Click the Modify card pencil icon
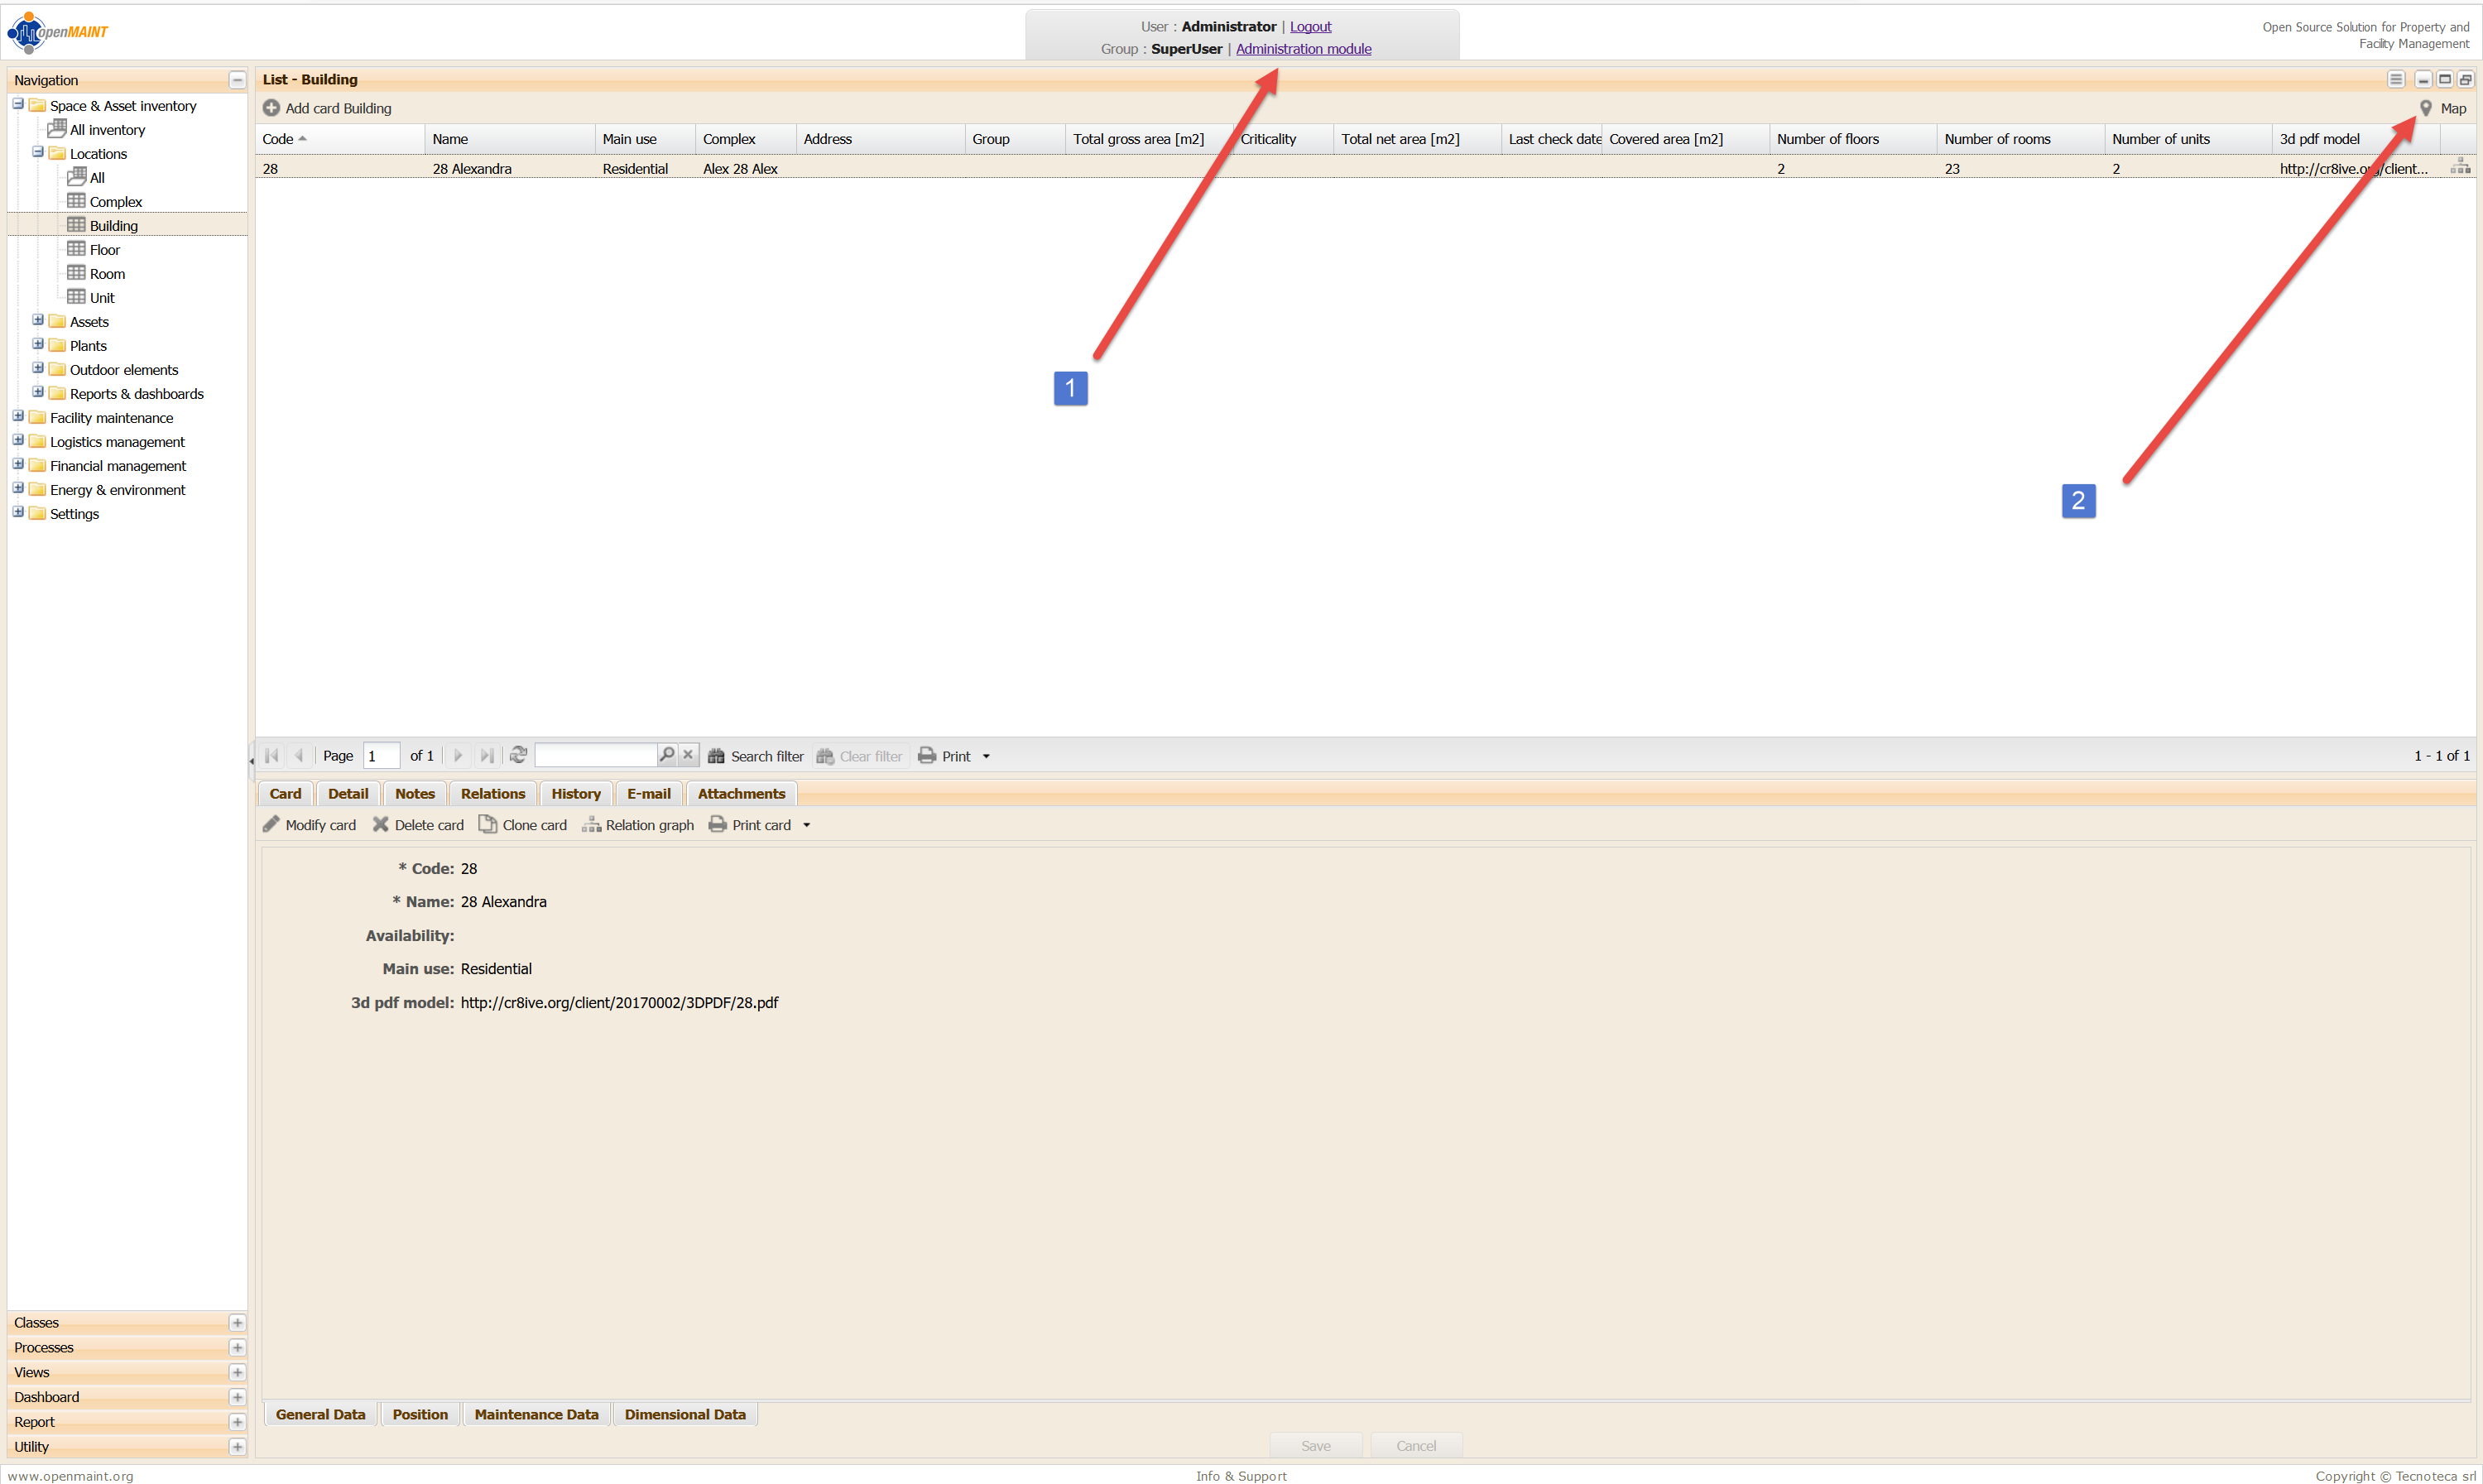2483x1484 pixels. click(x=271, y=824)
